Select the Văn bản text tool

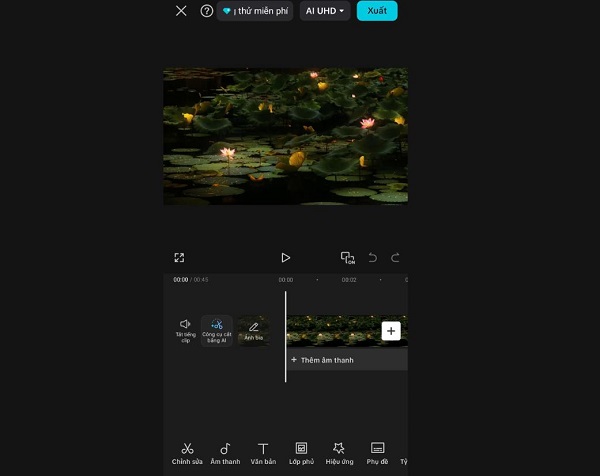pos(263,453)
